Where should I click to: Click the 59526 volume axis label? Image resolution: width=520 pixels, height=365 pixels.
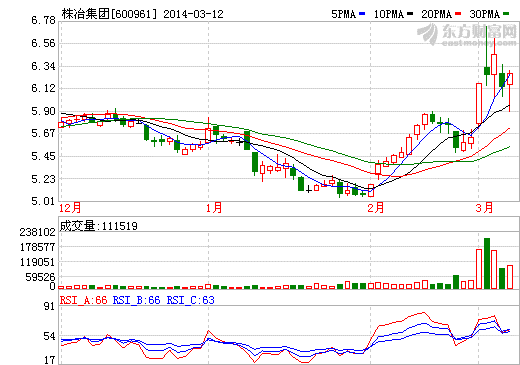(x=40, y=277)
